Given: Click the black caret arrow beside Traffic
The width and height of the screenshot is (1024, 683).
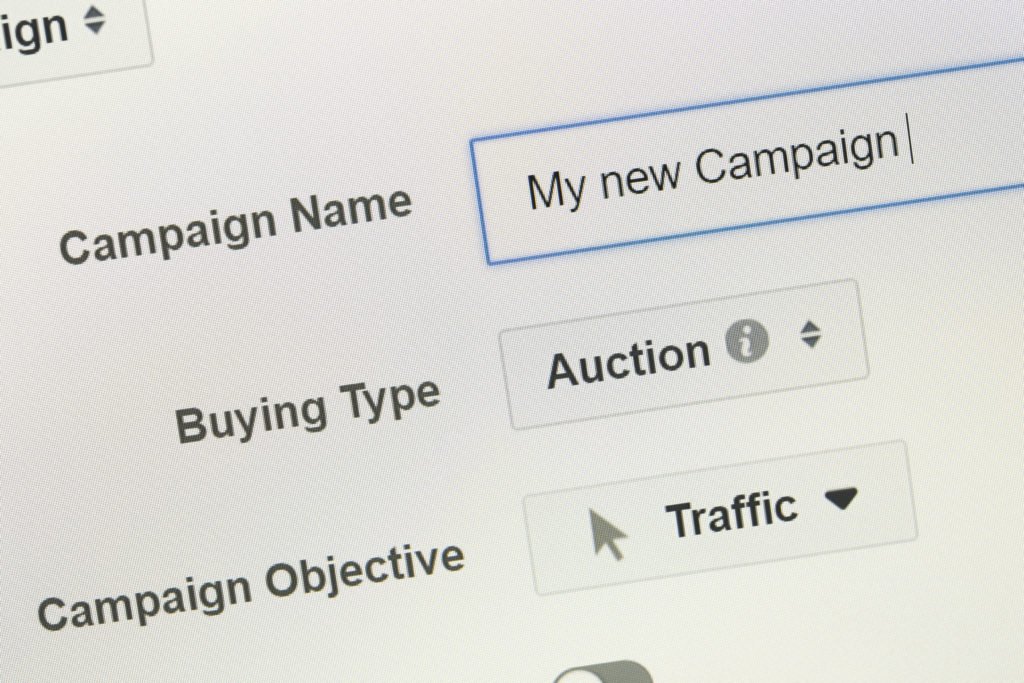Looking at the screenshot, I should tap(840, 499).
